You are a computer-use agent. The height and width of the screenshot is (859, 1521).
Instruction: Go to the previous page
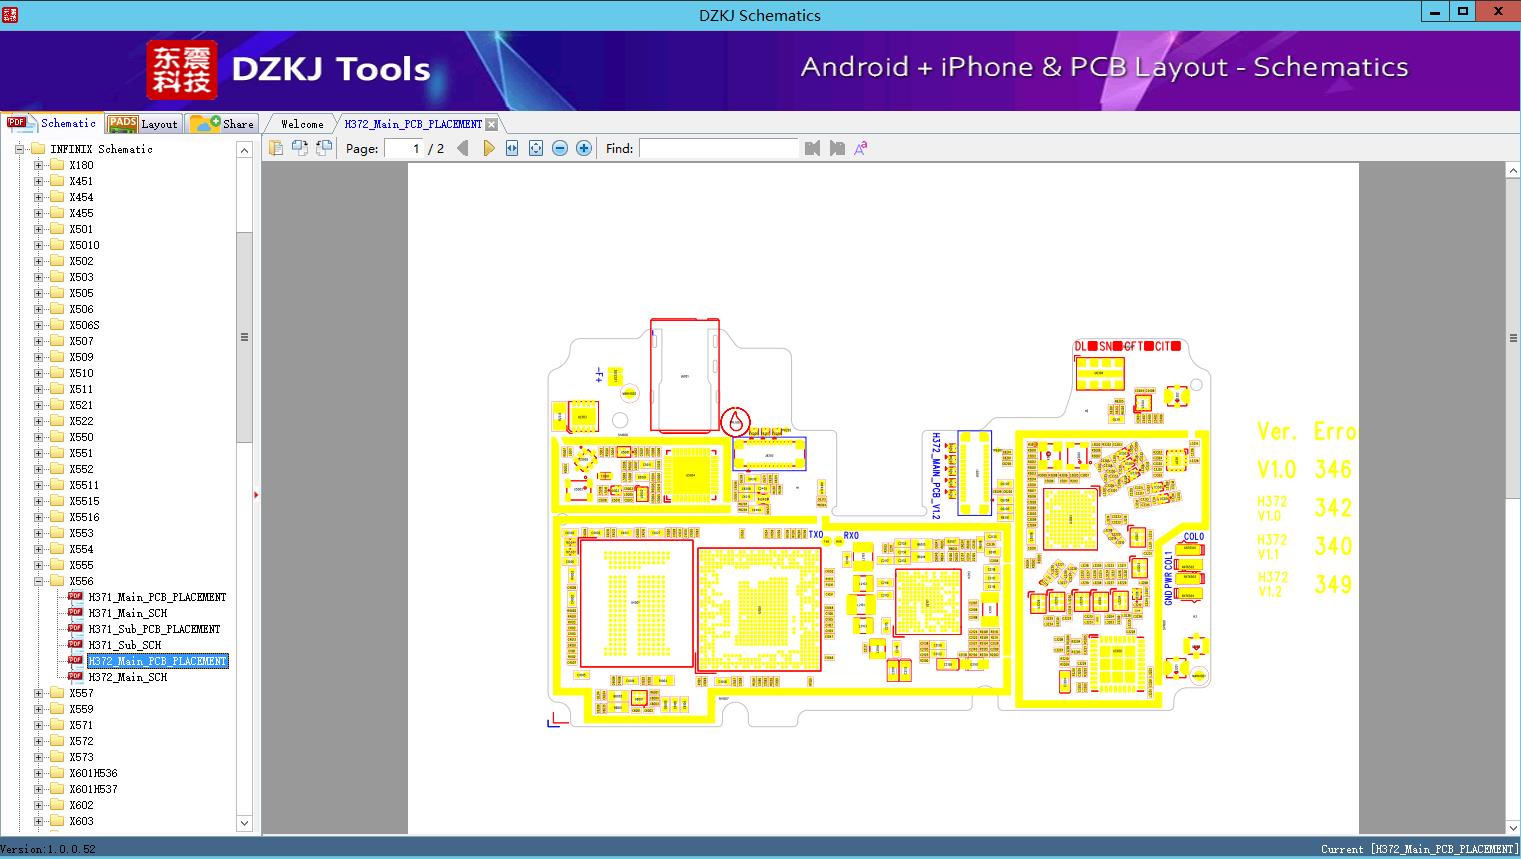tap(462, 148)
